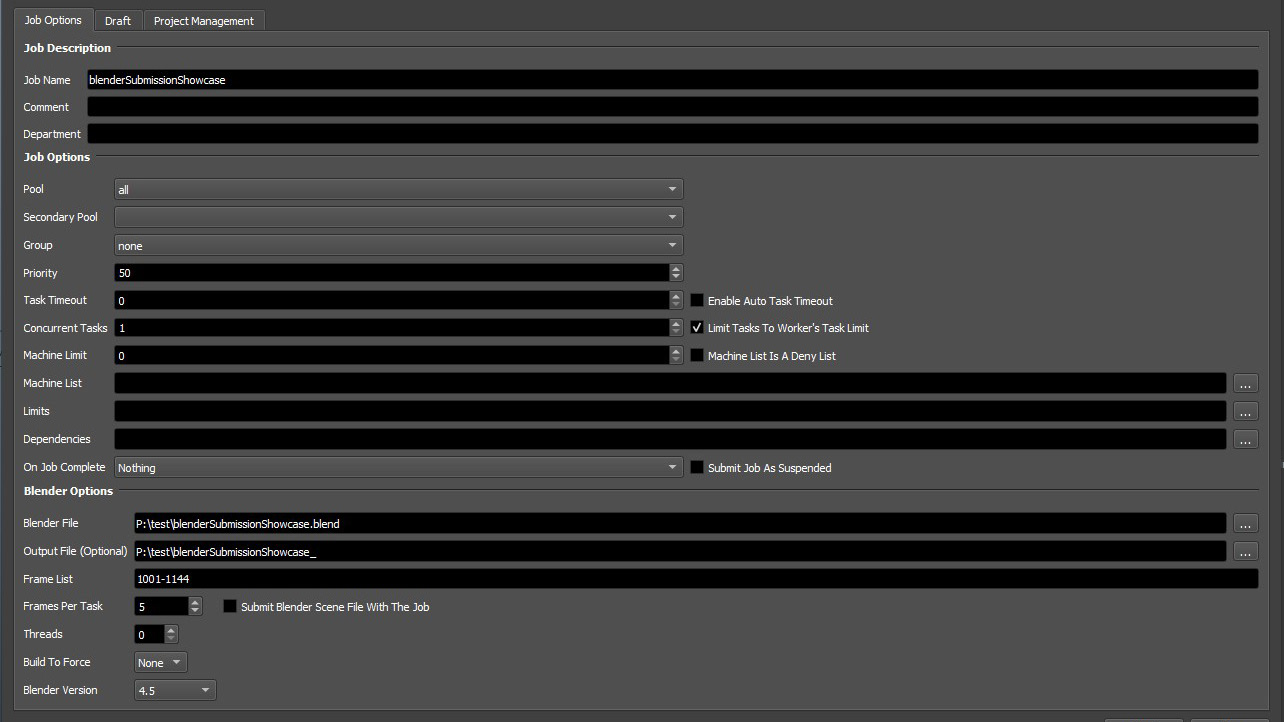Open the Blender Version dropdown
Viewport: 1284px width, 722px height.
[x=175, y=690]
